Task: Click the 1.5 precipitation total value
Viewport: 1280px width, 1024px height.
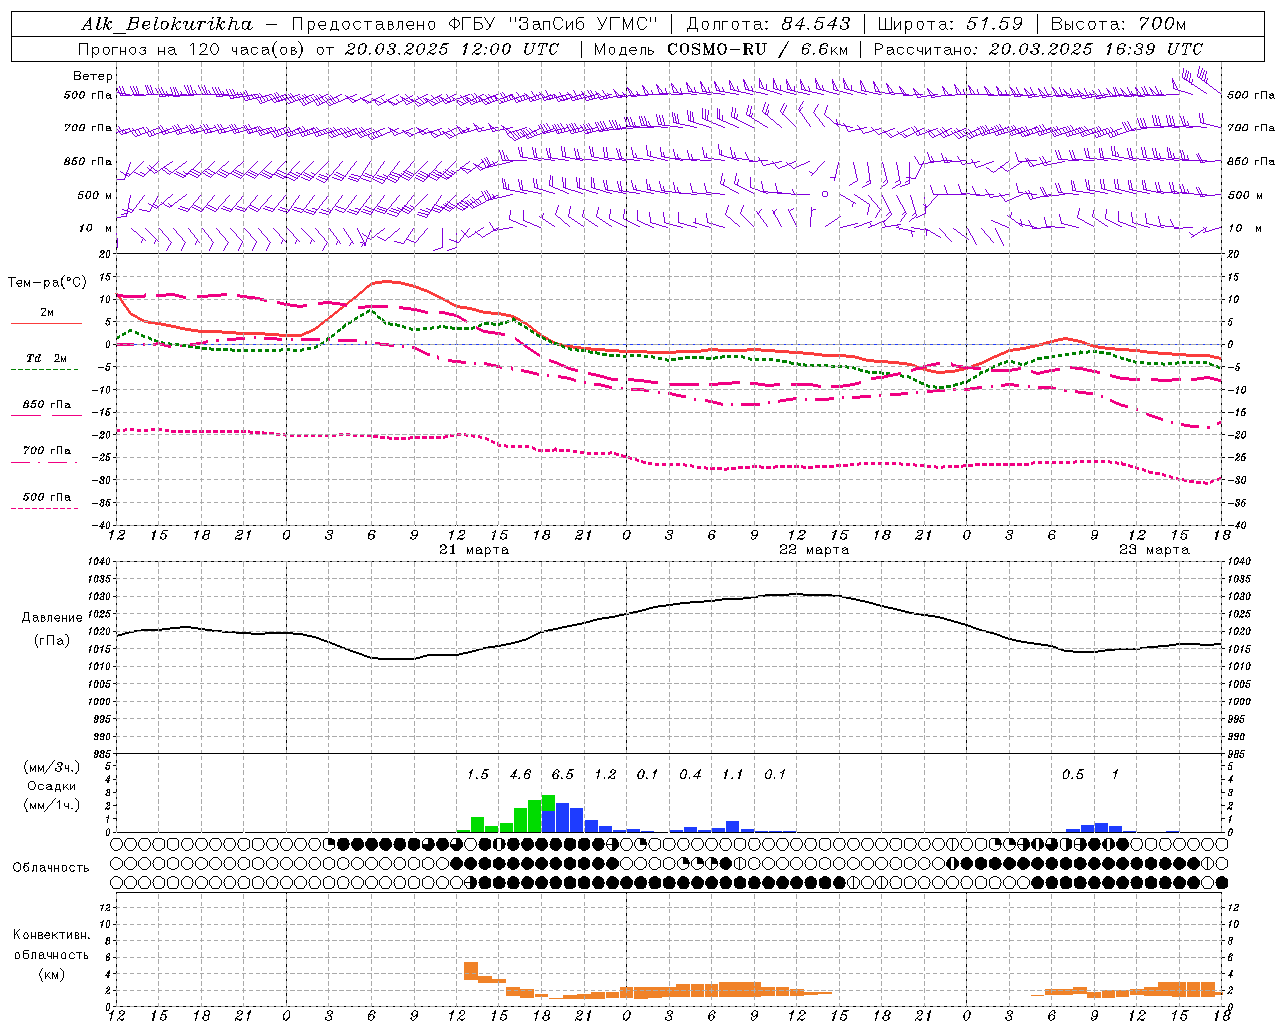Action: (x=478, y=774)
